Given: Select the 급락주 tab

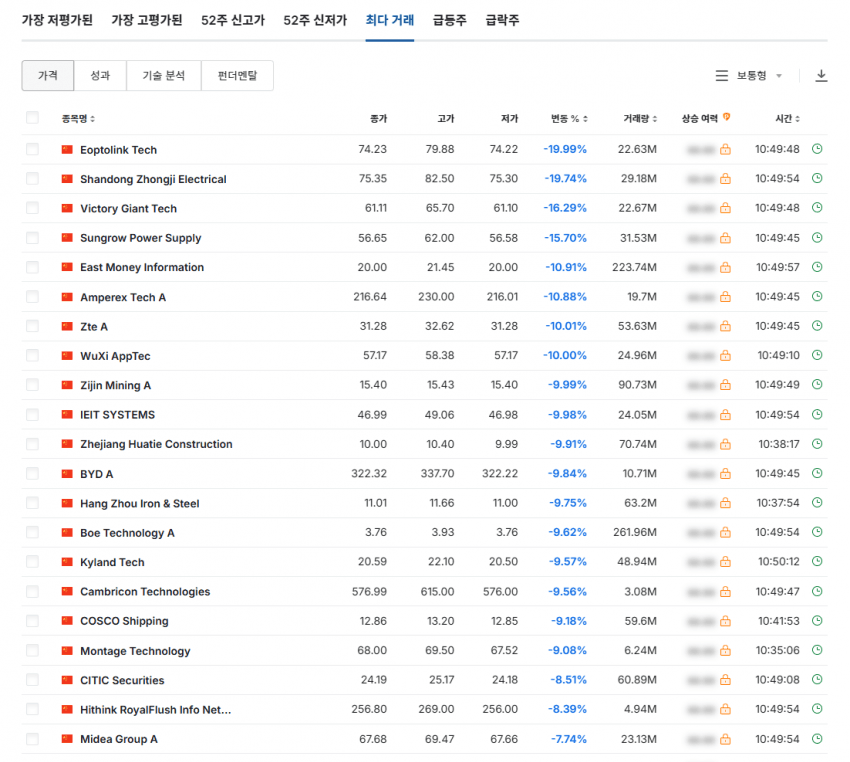Looking at the screenshot, I should [x=502, y=21].
